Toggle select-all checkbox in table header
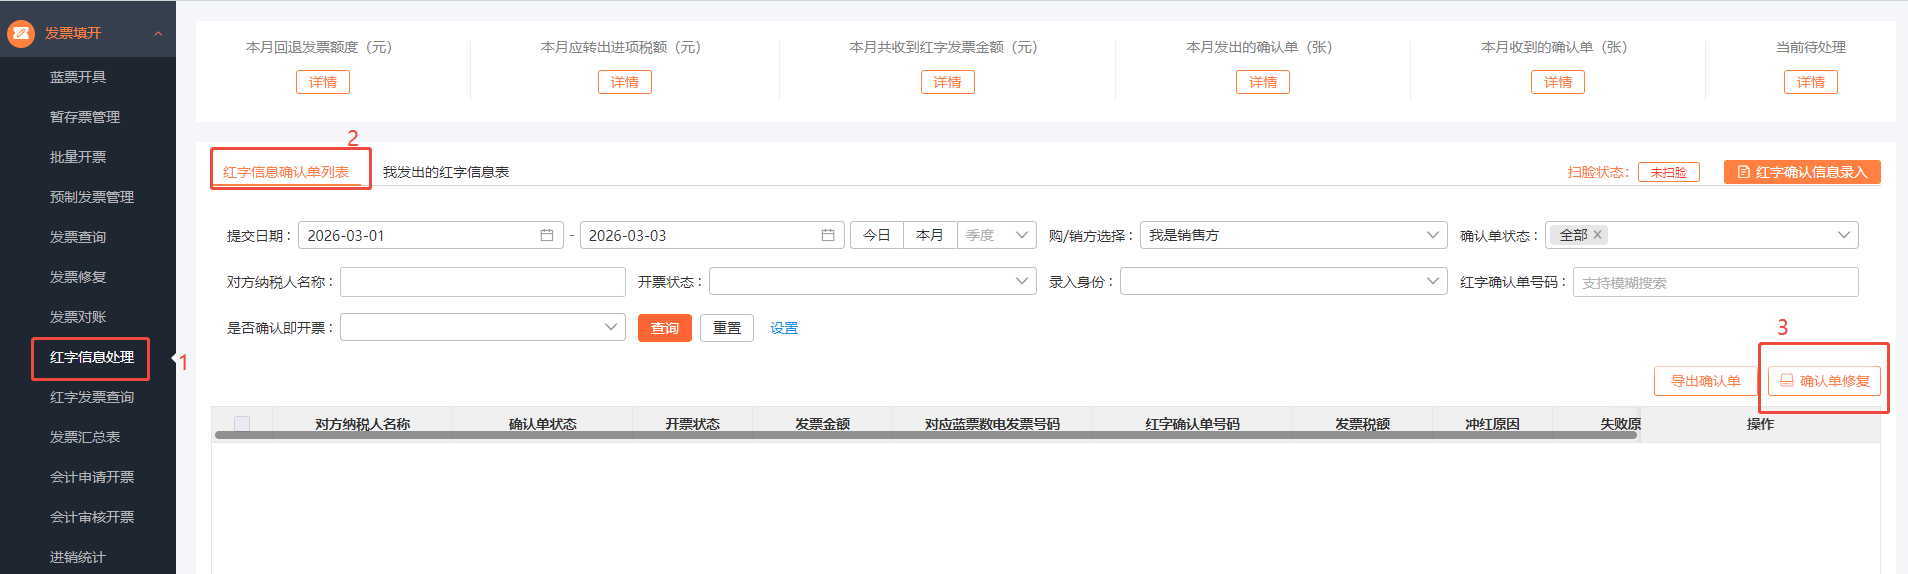Image resolution: width=1908 pixels, height=574 pixels. pyautogui.click(x=242, y=424)
